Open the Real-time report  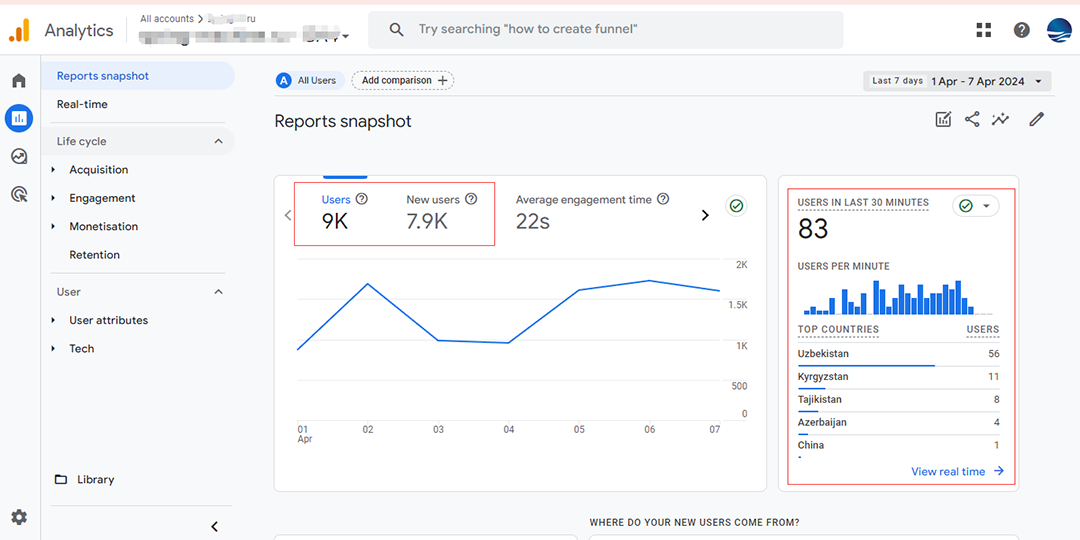coord(82,104)
